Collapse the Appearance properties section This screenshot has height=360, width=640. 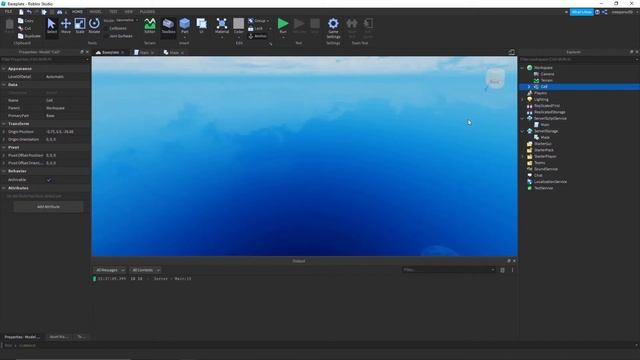coord(4,69)
